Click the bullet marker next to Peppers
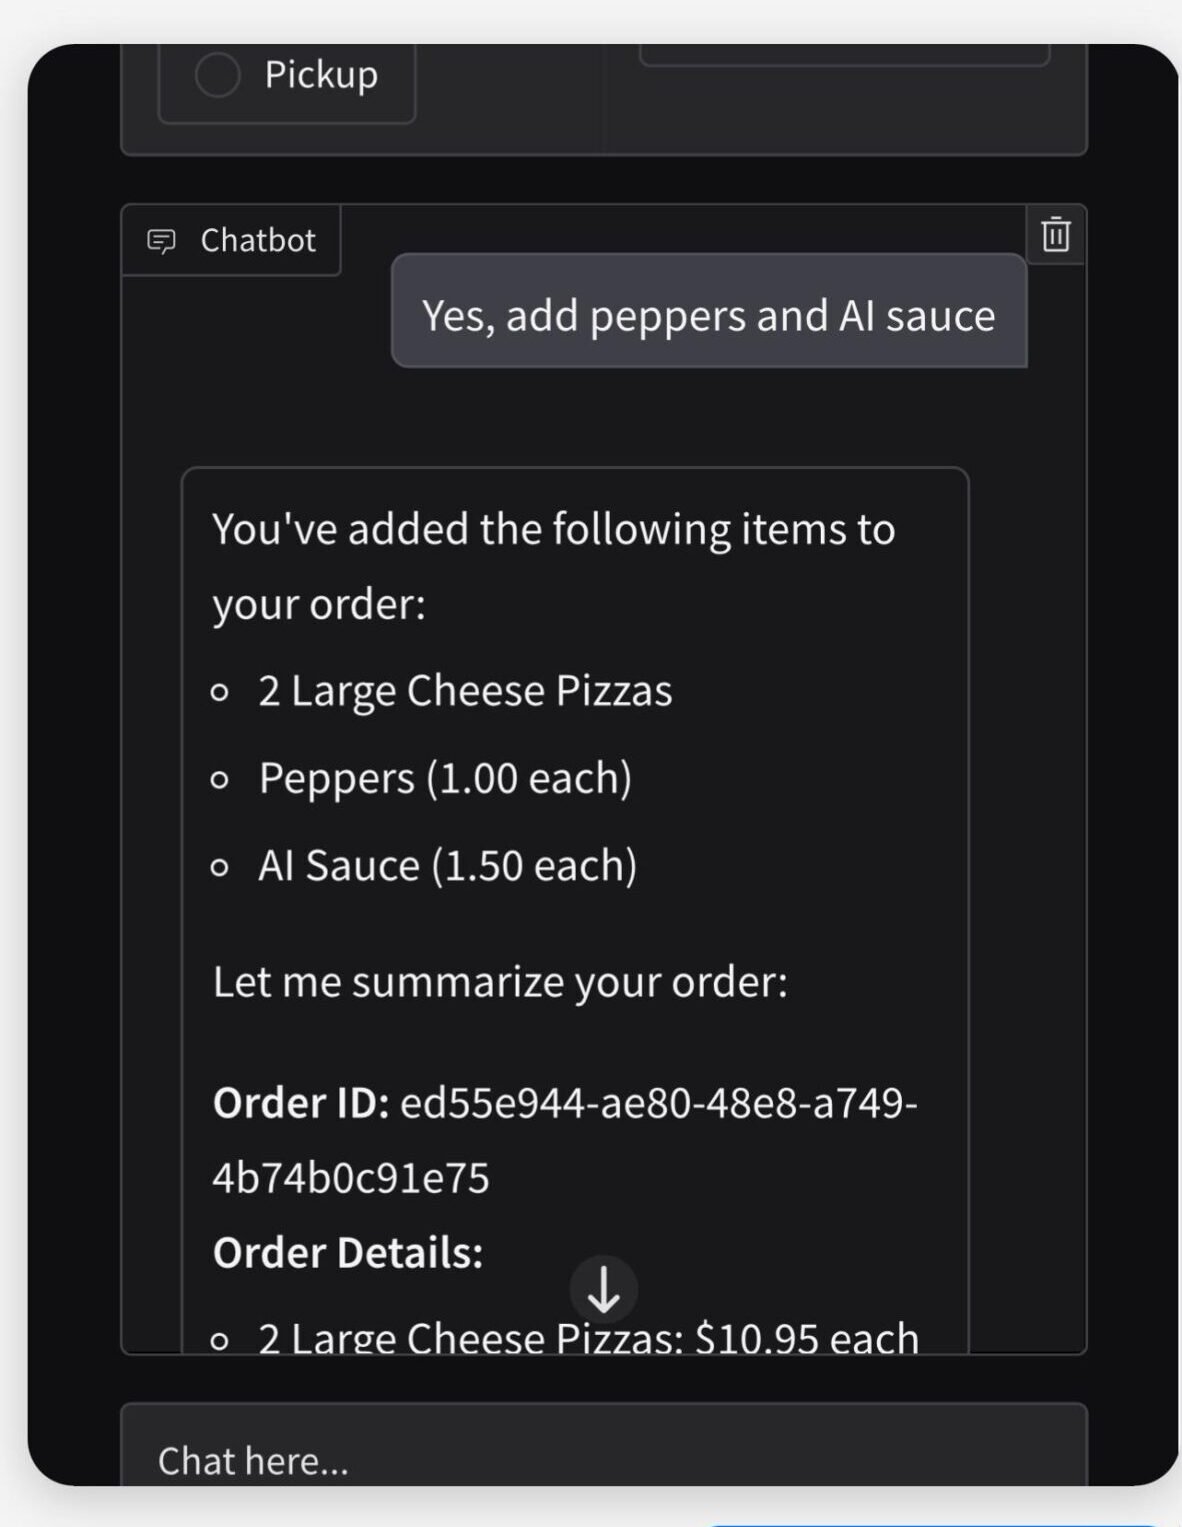The image size is (1182, 1527). (220, 780)
